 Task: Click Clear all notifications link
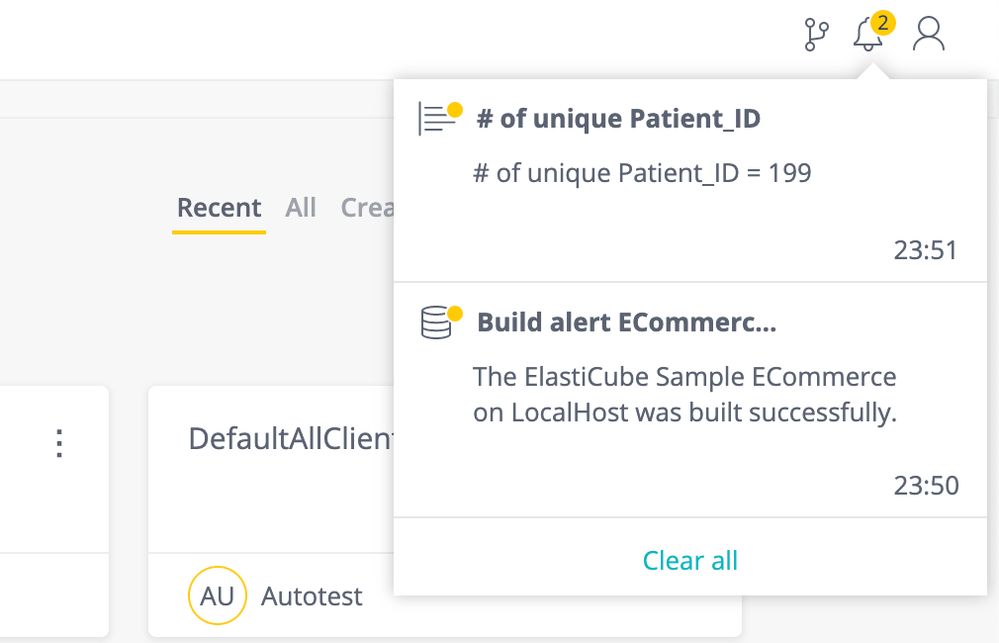[x=690, y=560]
